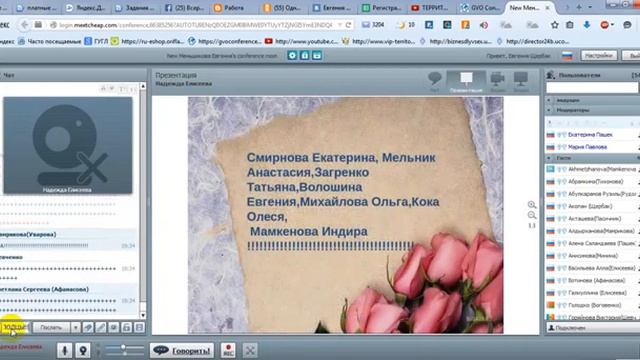This screenshot has width=640, height=360.
Task: Click the lock icon in chat toolbar
Action: point(127,327)
